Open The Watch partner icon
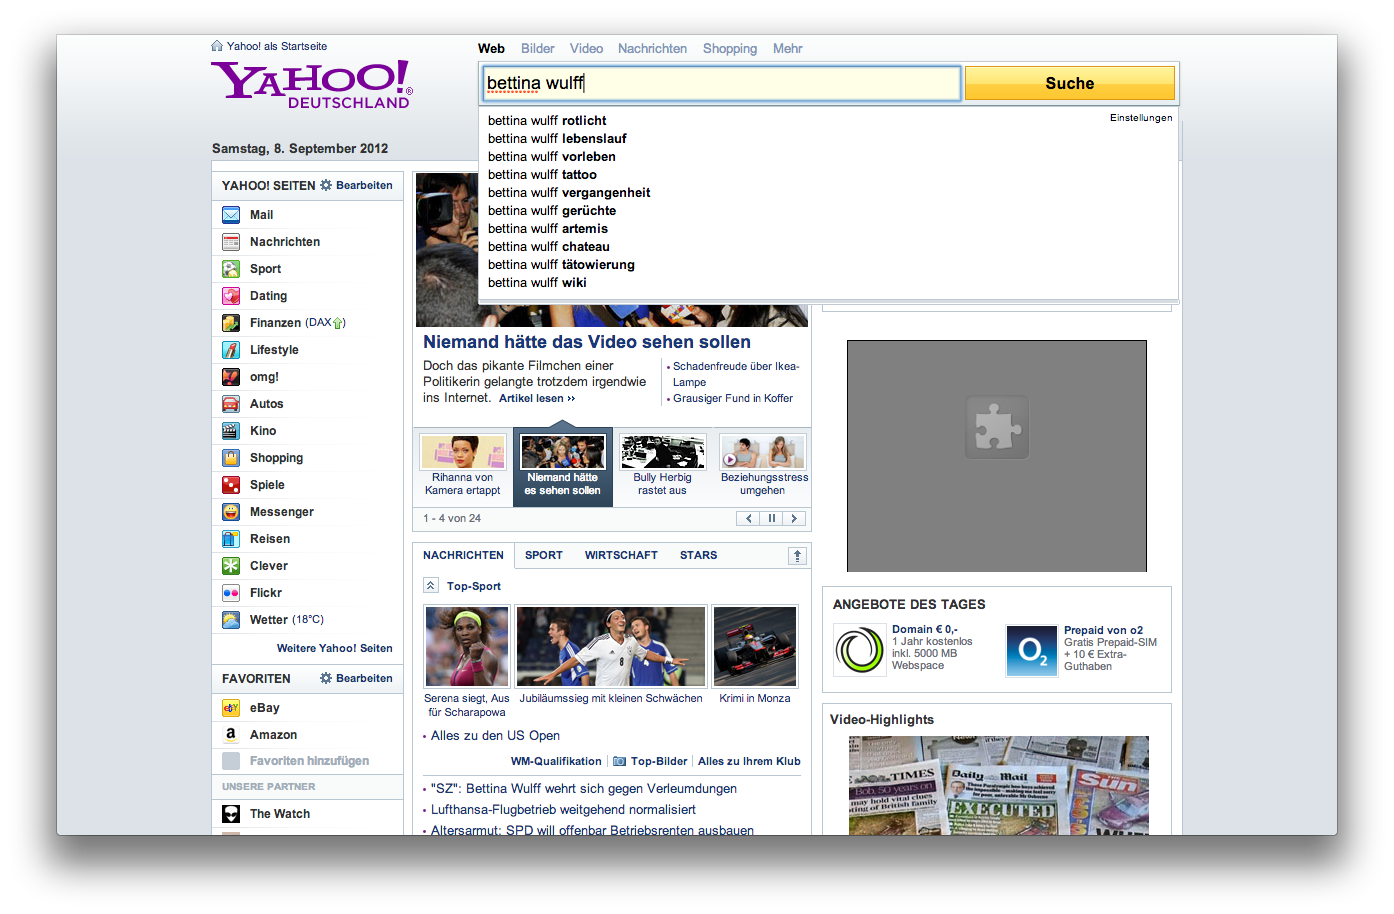Screen dimensions: 1394x914 click(x=231, y=814)
